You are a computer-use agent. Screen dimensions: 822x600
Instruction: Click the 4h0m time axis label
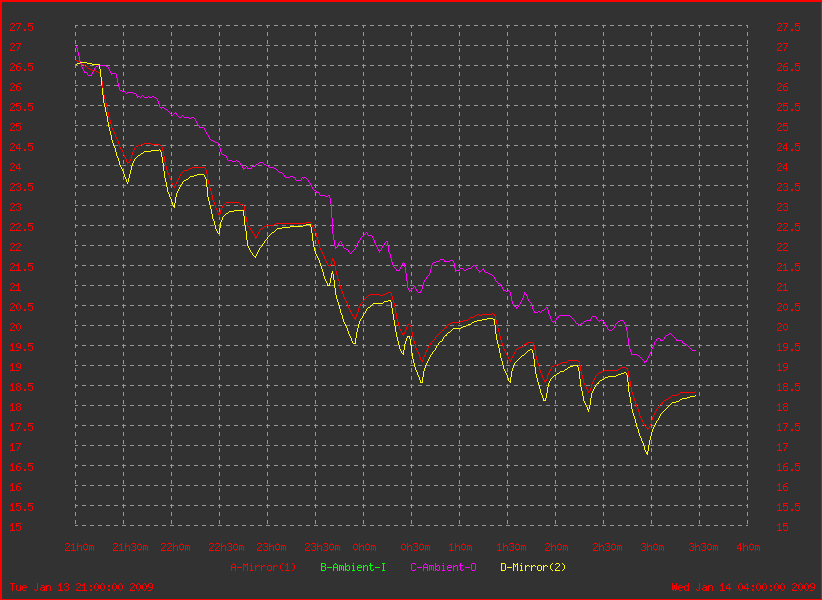[748, 547]
